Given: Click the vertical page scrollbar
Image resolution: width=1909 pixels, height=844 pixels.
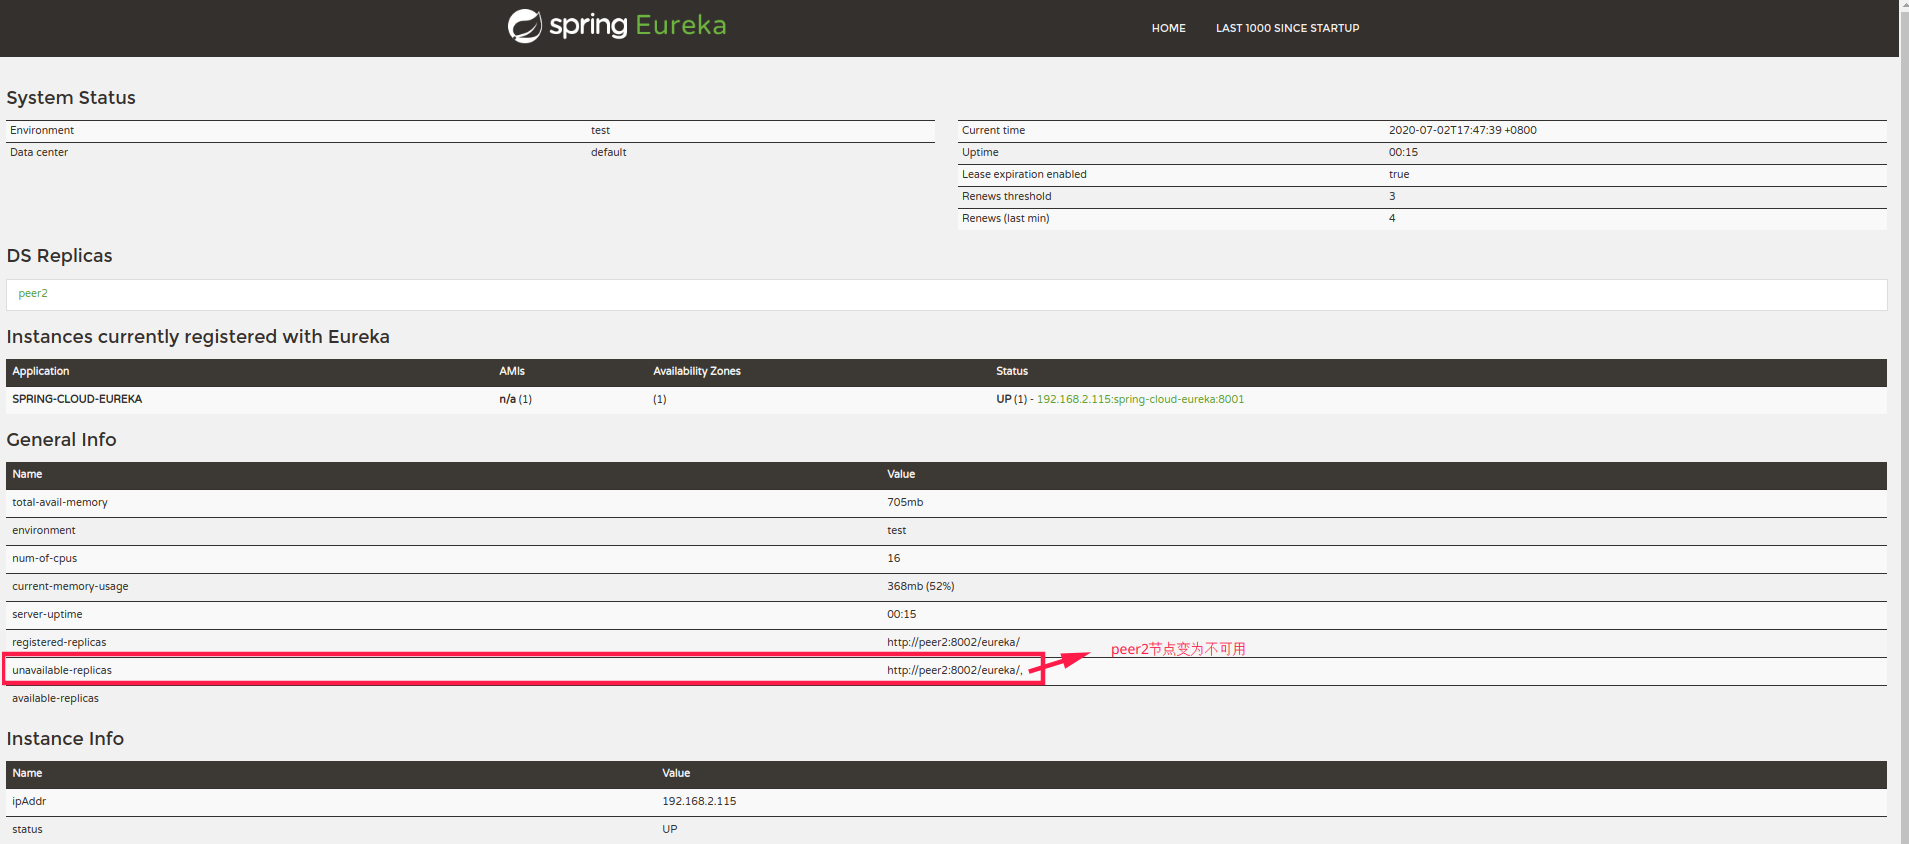Looking at the screenshot, I should pyautogui.click(x=1904, y=422).
